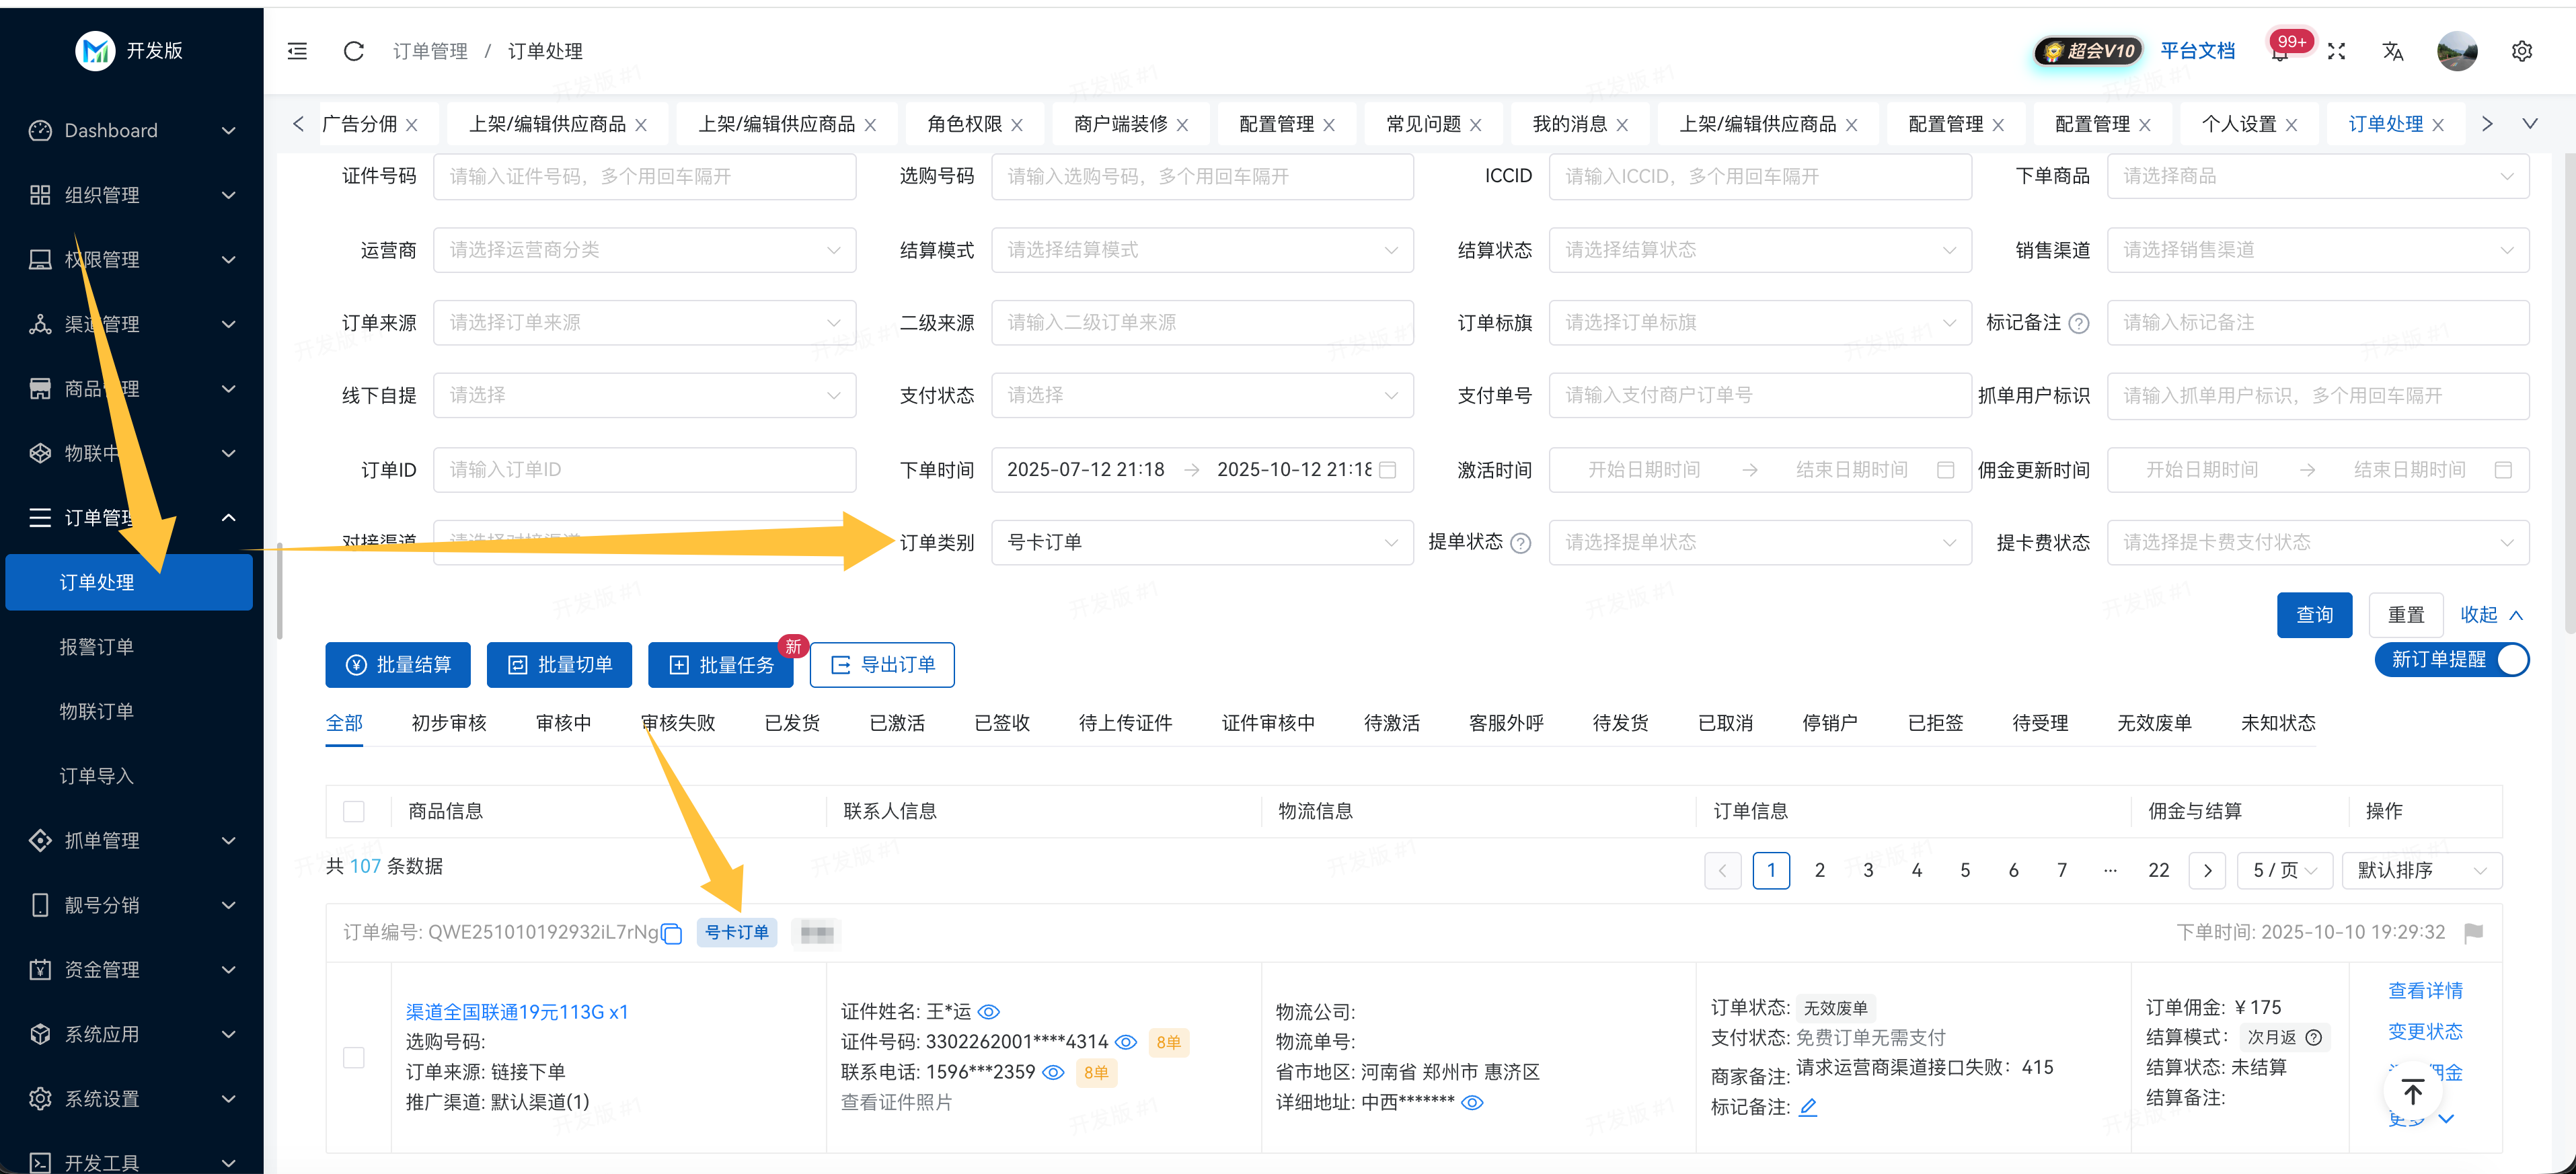Open the 5 / 页 page size selector
The image size is (2576, 1174).
[2284, 870]
